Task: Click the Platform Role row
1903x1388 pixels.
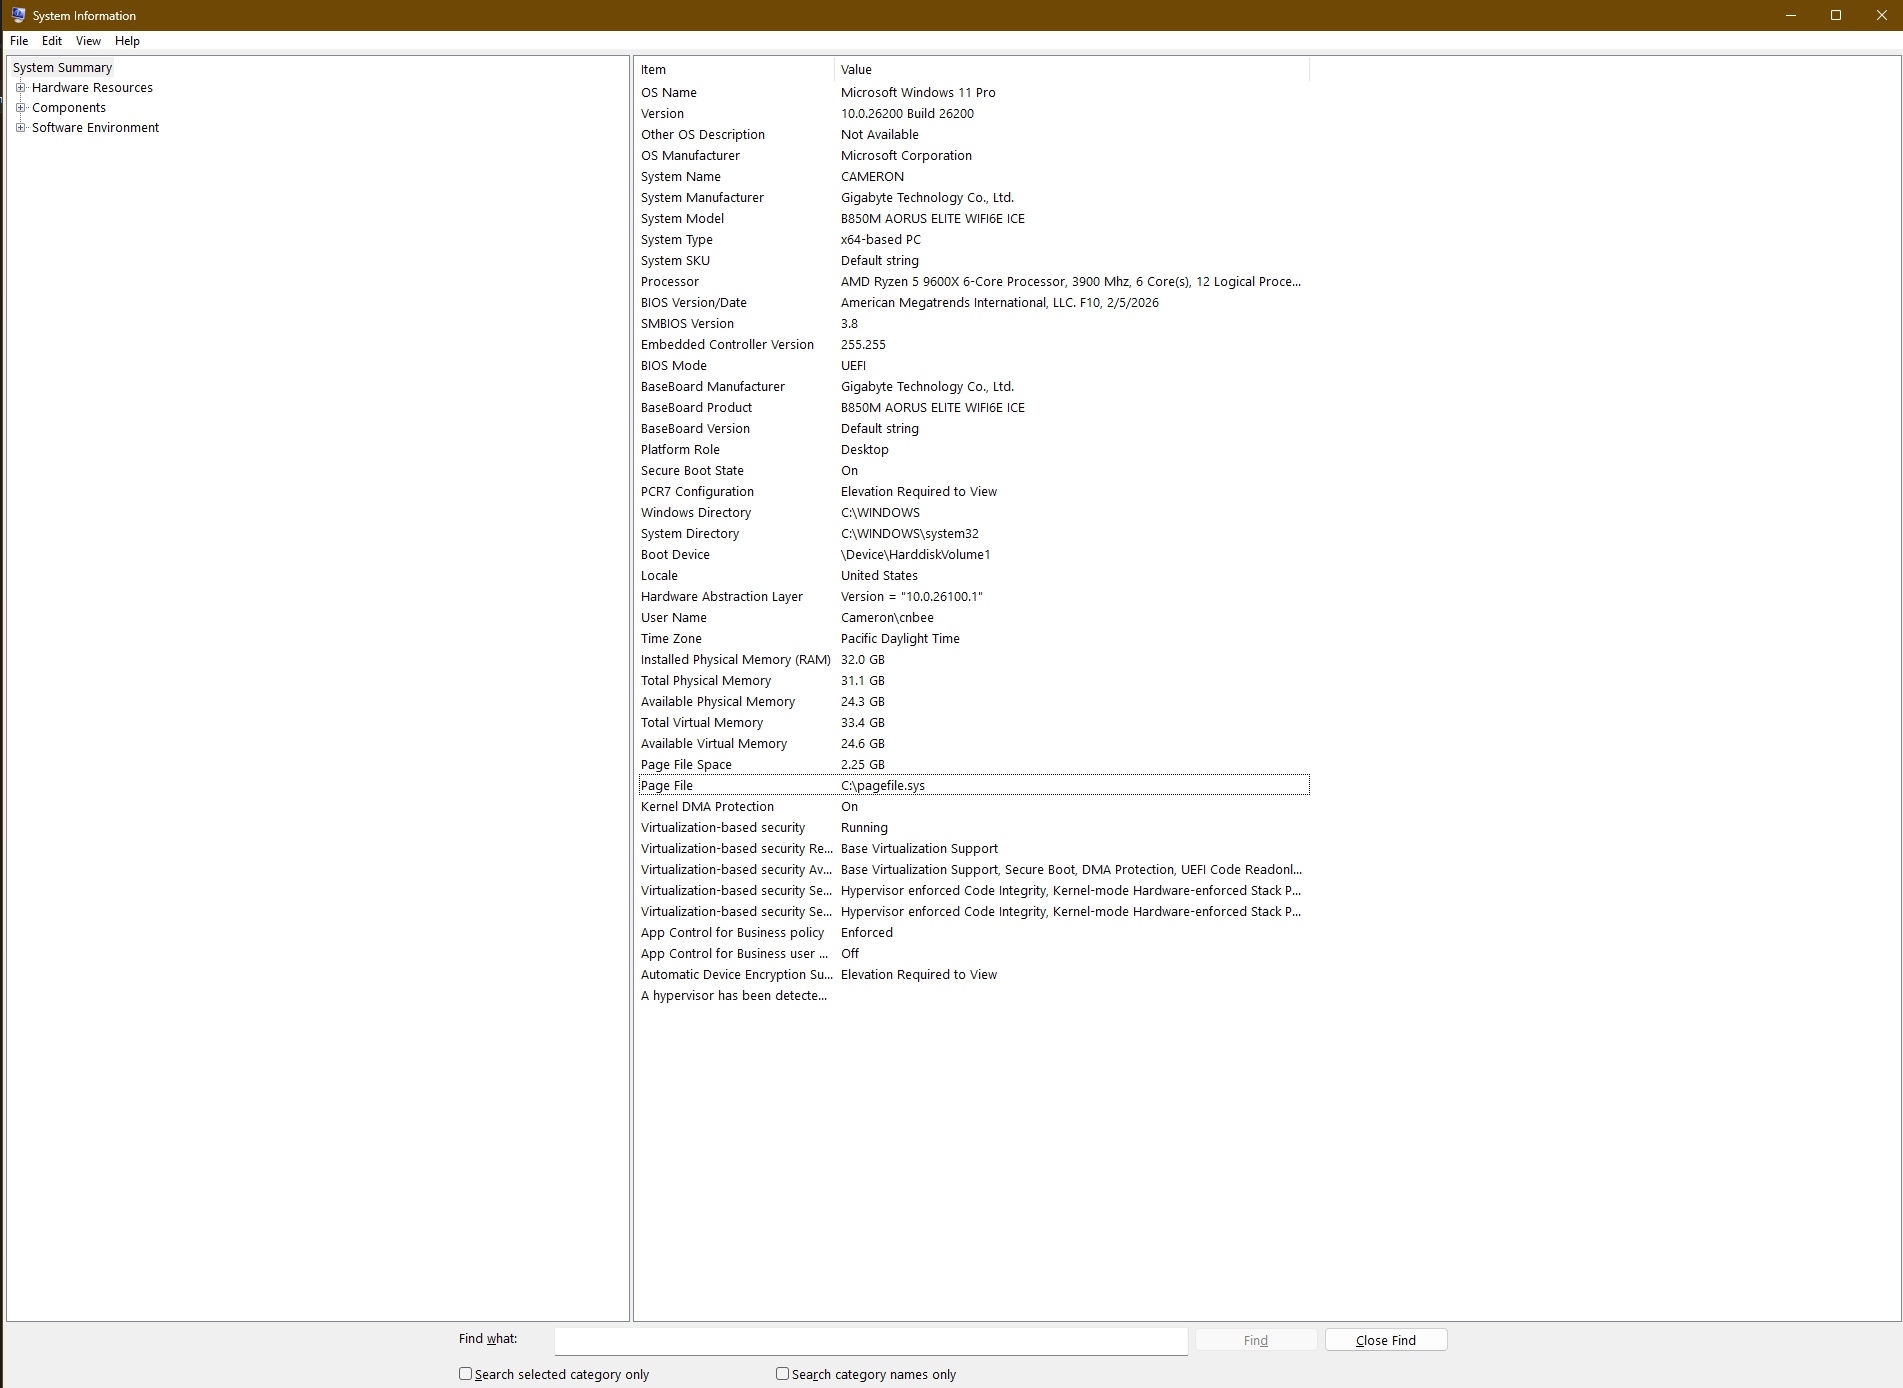Action: pos(973,450)
